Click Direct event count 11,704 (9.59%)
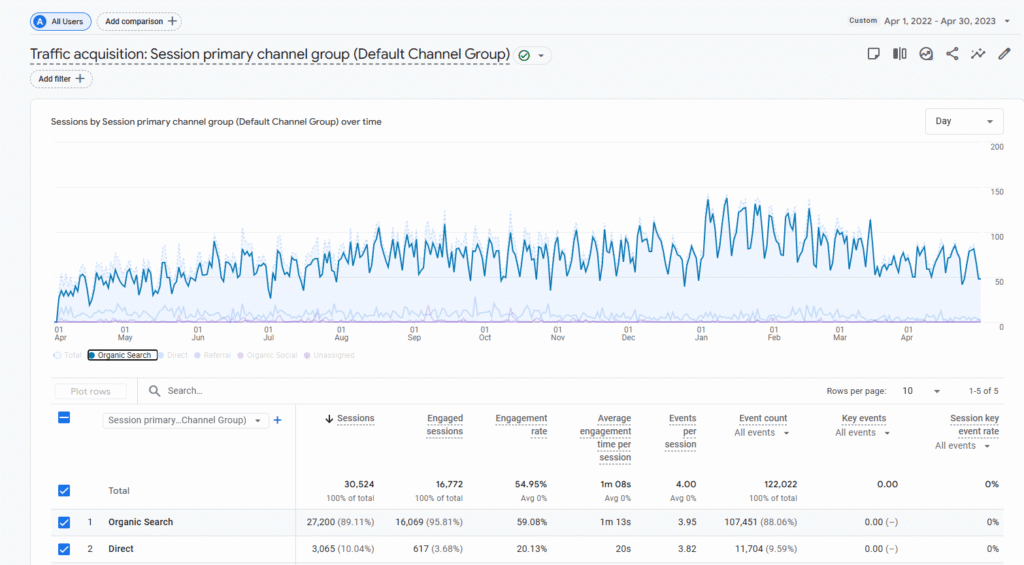Screen dimensions: 1024x565 point(766,549)
